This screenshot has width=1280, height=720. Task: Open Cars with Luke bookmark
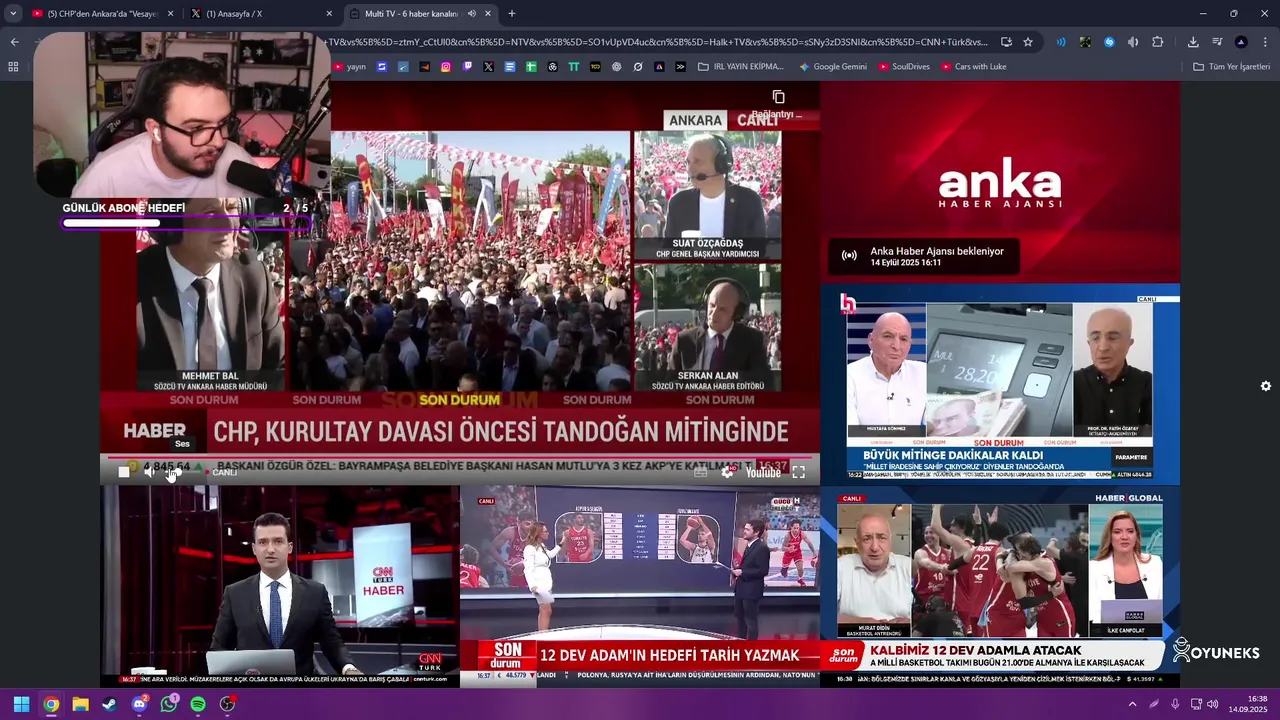click(x=973, y=67)
